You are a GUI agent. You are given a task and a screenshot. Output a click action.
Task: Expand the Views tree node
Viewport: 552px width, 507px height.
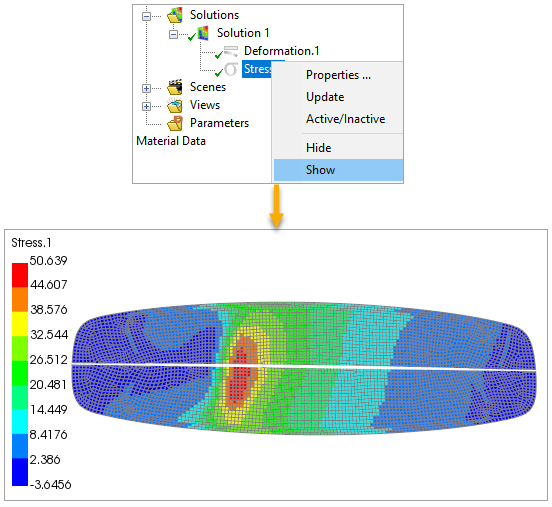pos(146,106)
